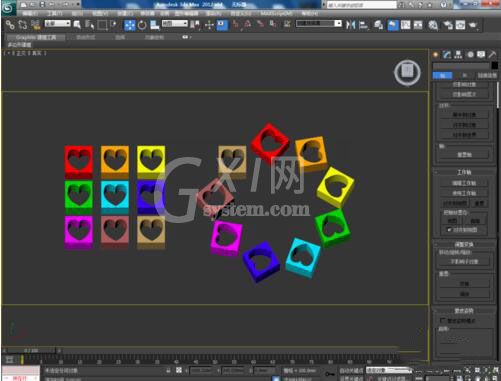Toggle the Spinner Snap
Image resolution: width=501 pixels, height=381 pixels.
tap(273, 24)
